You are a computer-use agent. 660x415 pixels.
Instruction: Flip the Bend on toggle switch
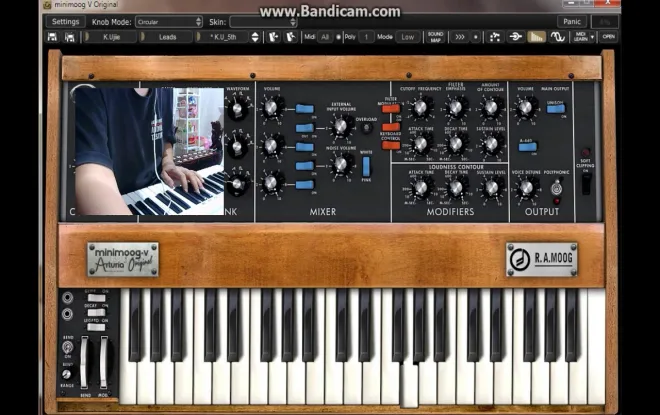click(67, 348)
